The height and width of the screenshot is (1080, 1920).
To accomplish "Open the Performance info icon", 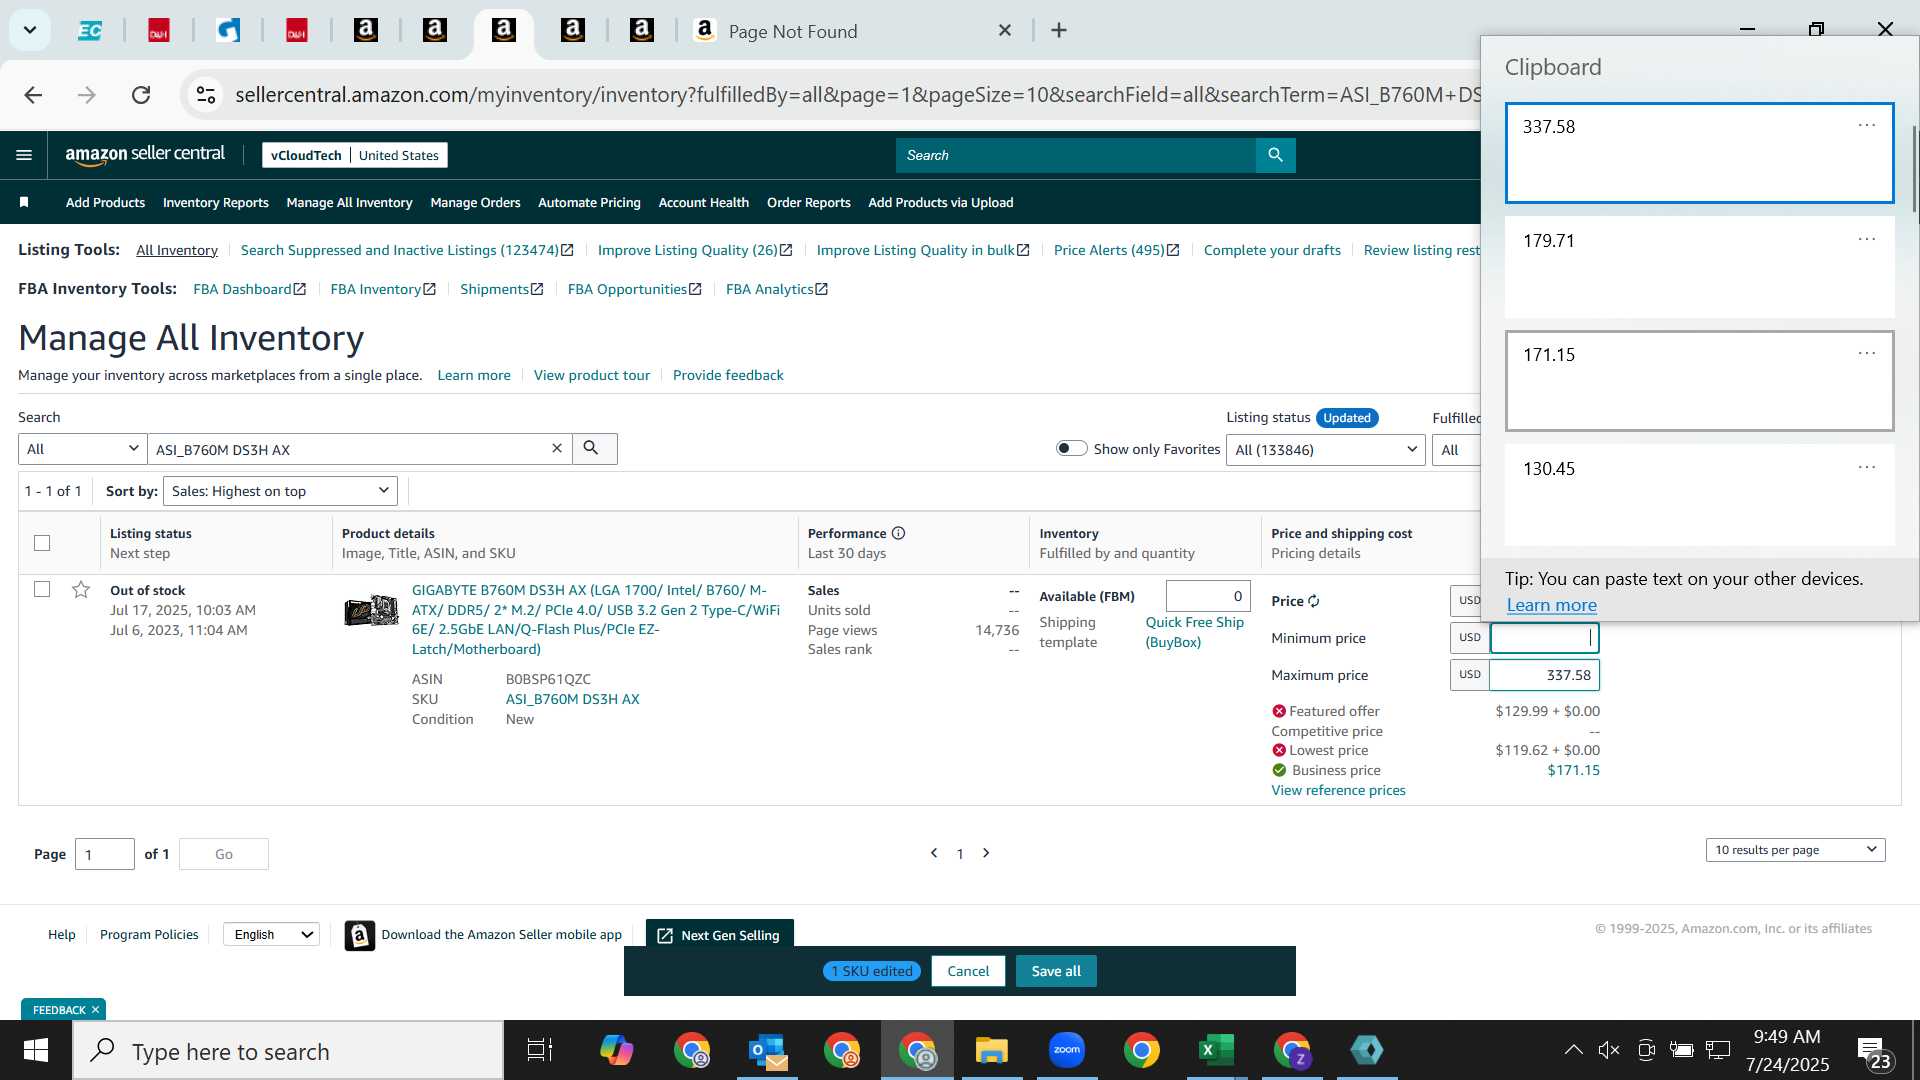I will (x=898, y=533).
